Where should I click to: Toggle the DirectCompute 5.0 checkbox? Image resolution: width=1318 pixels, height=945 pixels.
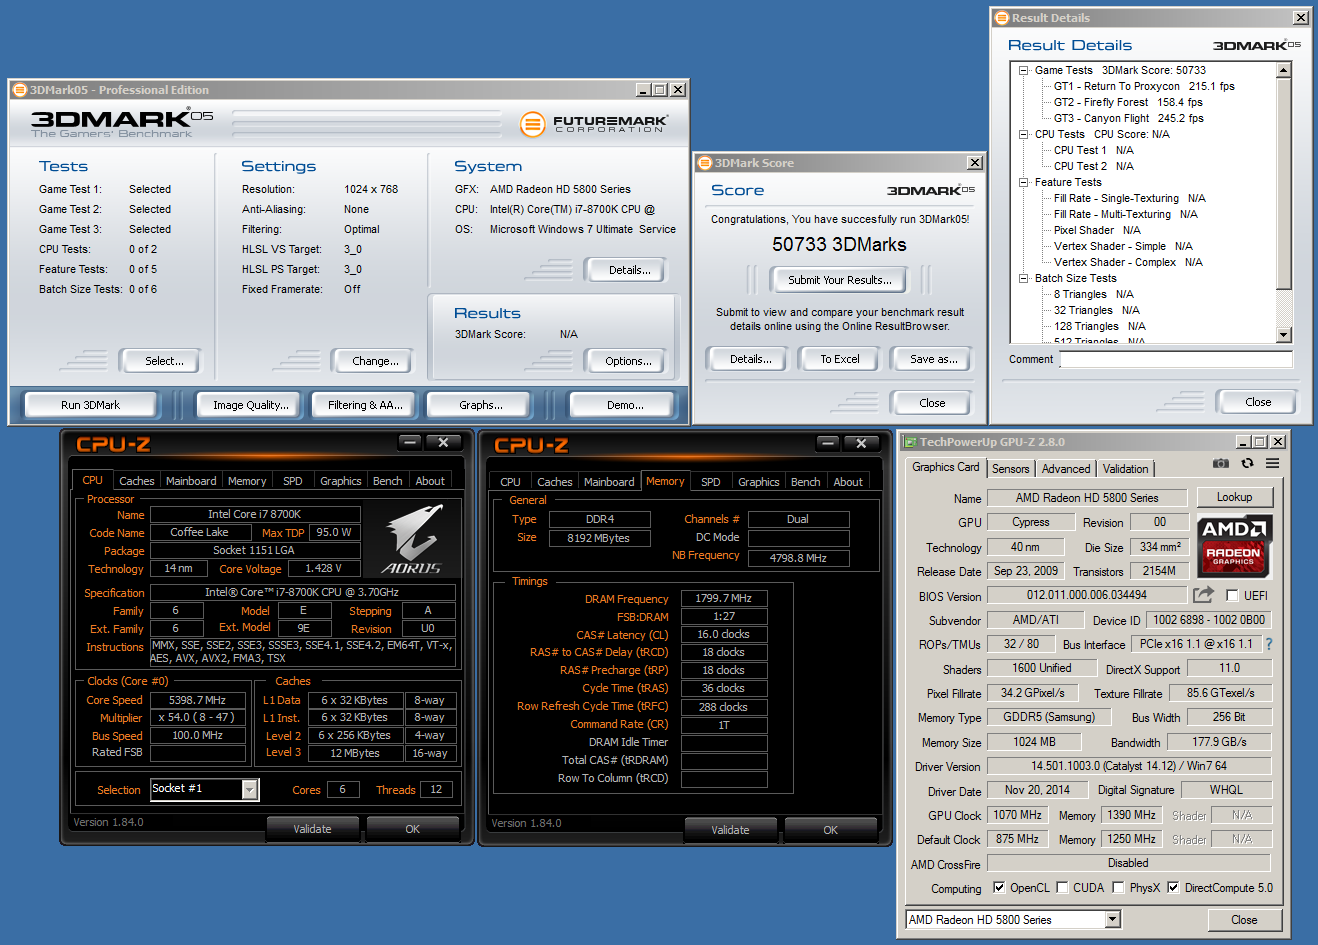(1174, 888)
